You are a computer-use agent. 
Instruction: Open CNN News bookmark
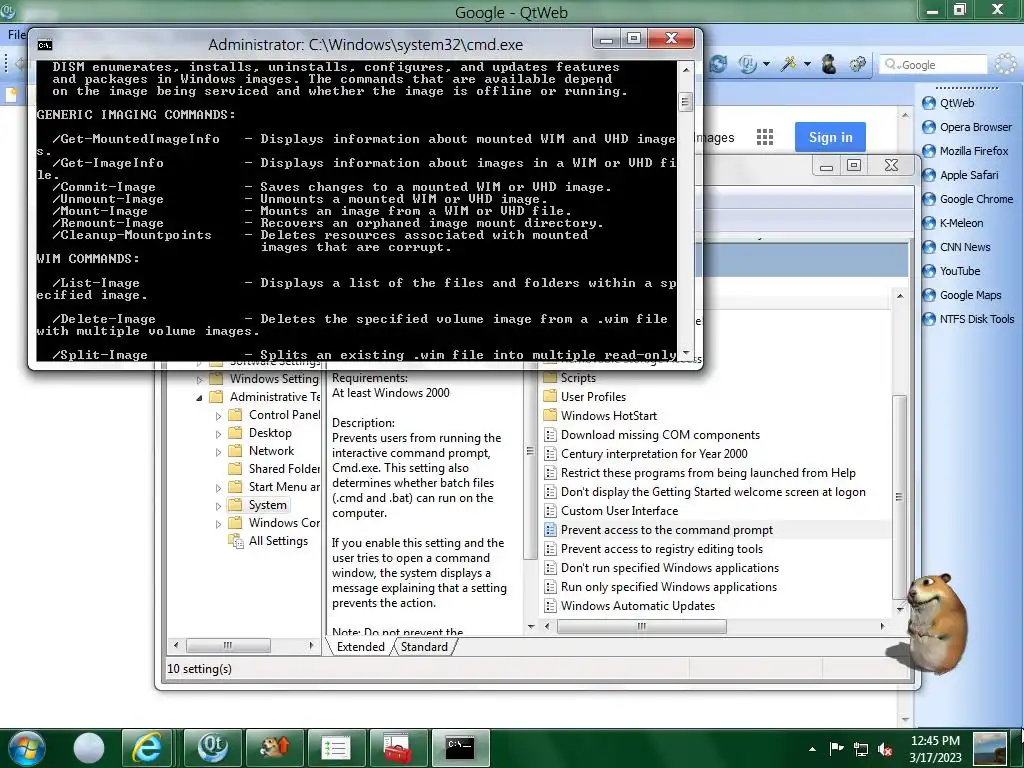click(x=956, y=248)
